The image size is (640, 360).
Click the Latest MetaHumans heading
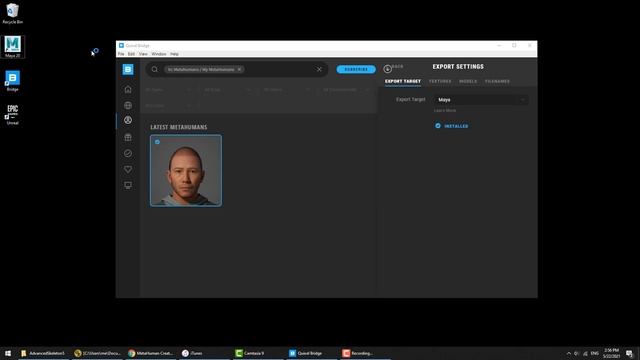(x=178, y=127)
